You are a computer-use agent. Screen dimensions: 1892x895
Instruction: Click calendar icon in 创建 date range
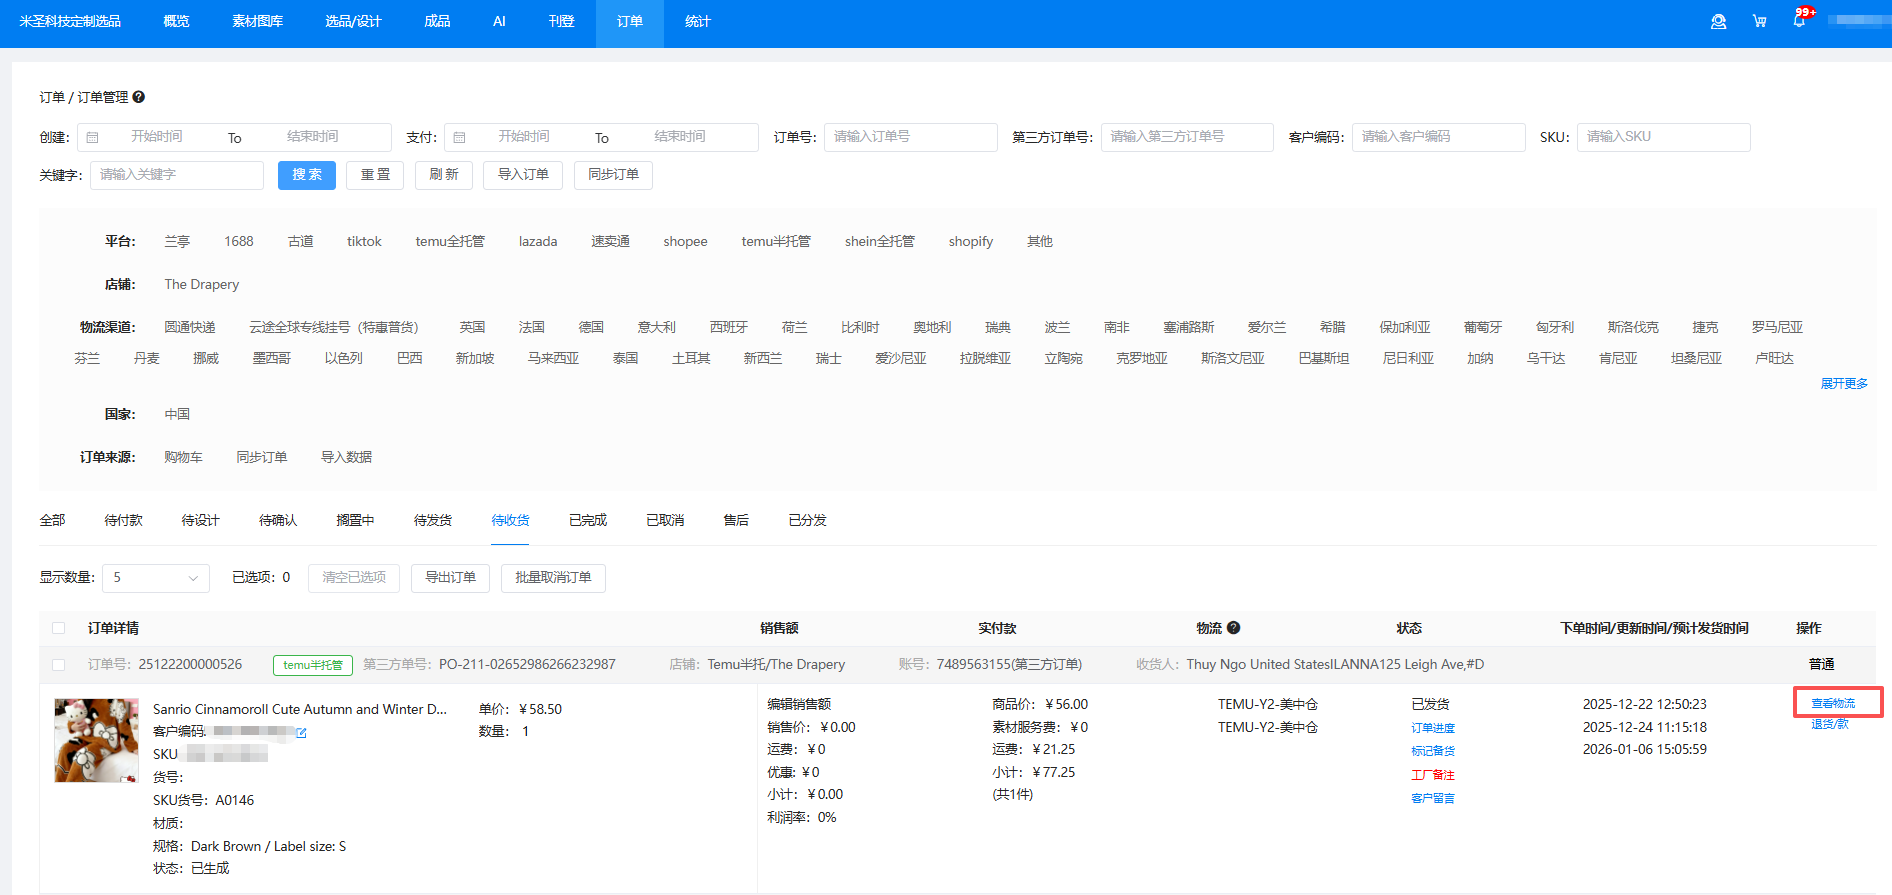coord(93,137)
